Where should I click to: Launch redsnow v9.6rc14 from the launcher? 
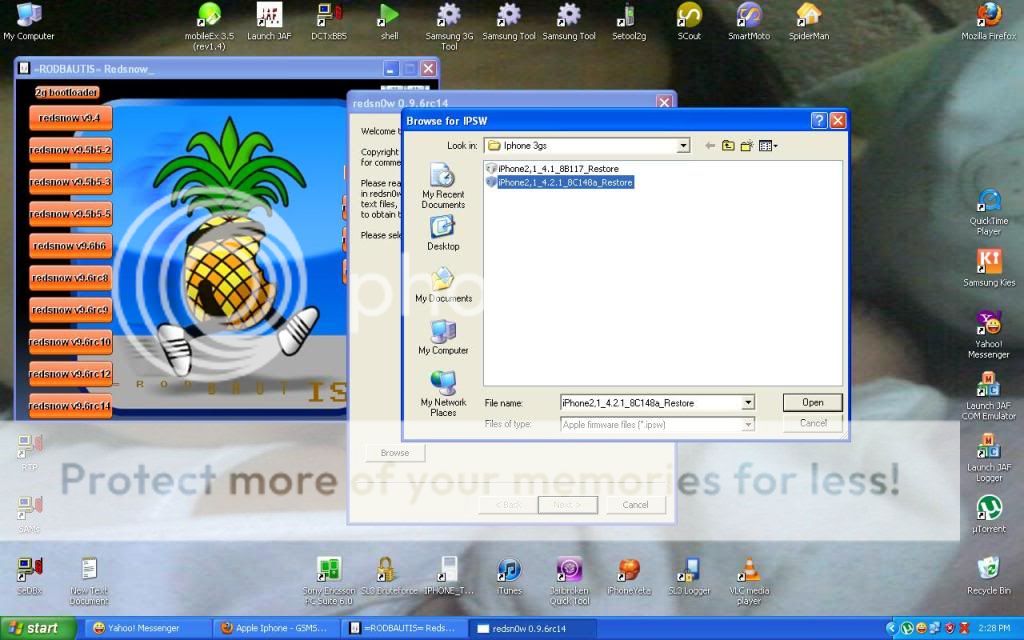point(70,406)
